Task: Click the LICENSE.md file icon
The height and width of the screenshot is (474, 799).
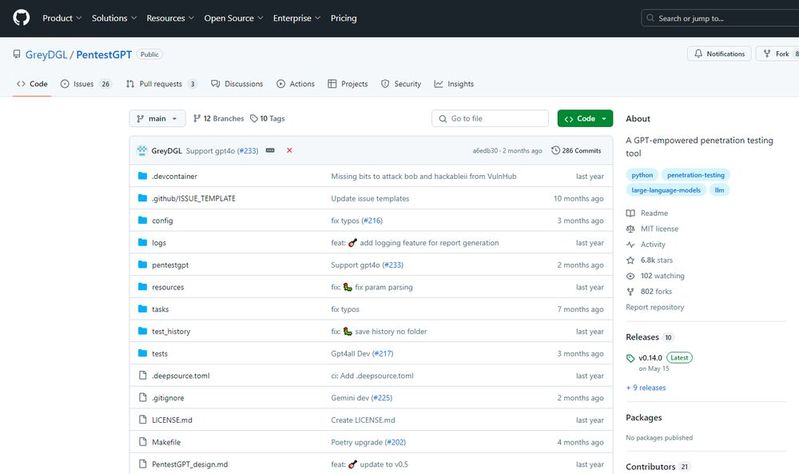Action: (x=143, y=420)
